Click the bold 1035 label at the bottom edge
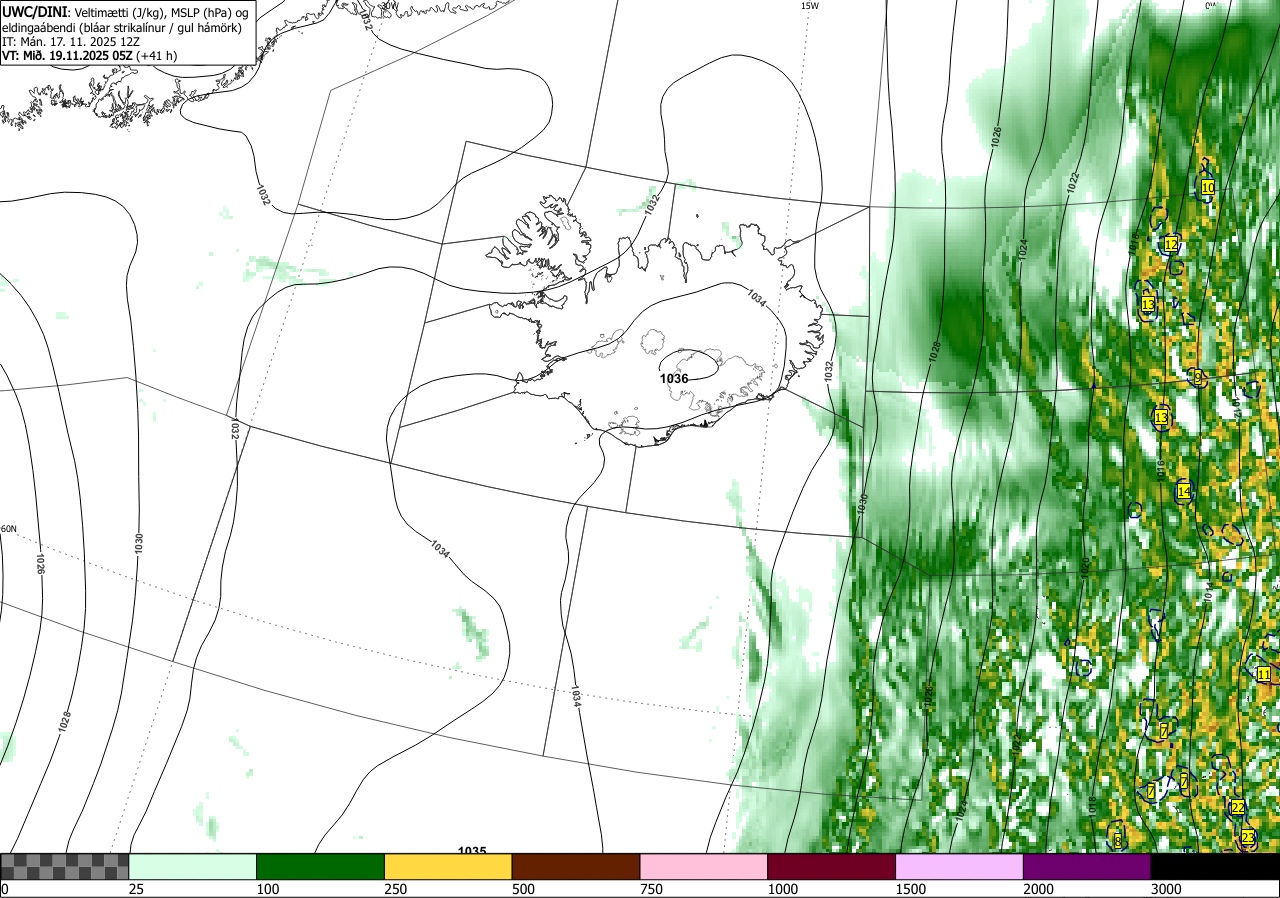Viewport: 1280px width, 898px height. [472, 851]
